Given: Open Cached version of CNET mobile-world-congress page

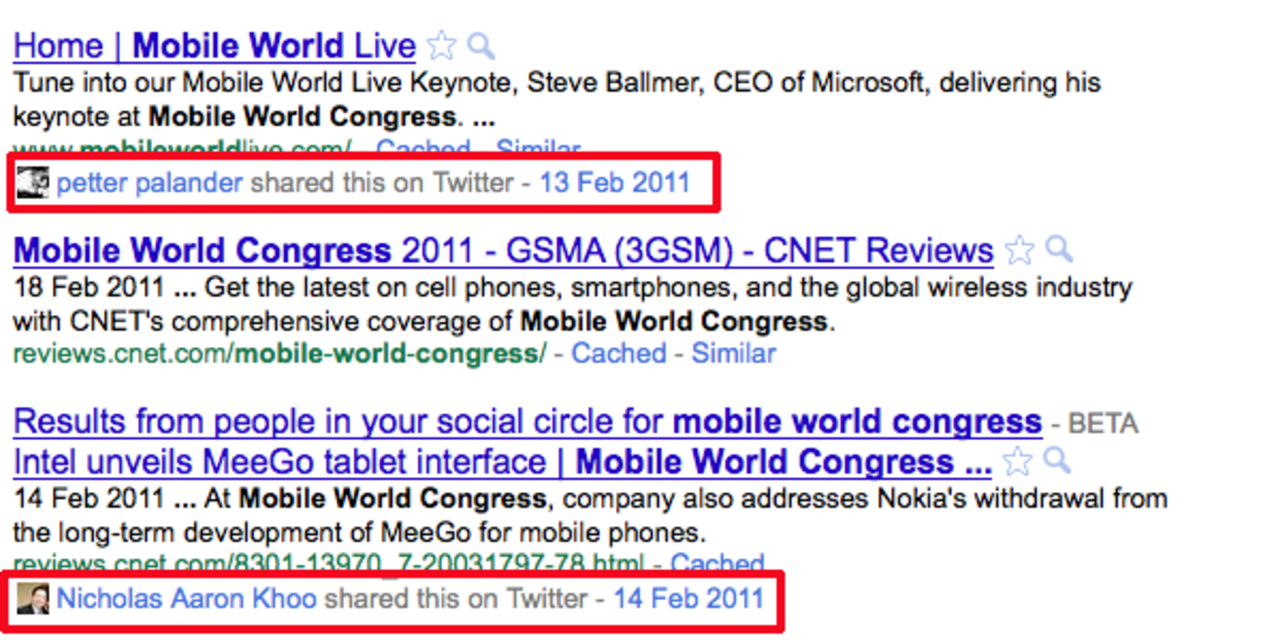Looking at the screenshot, I should 618,353.
